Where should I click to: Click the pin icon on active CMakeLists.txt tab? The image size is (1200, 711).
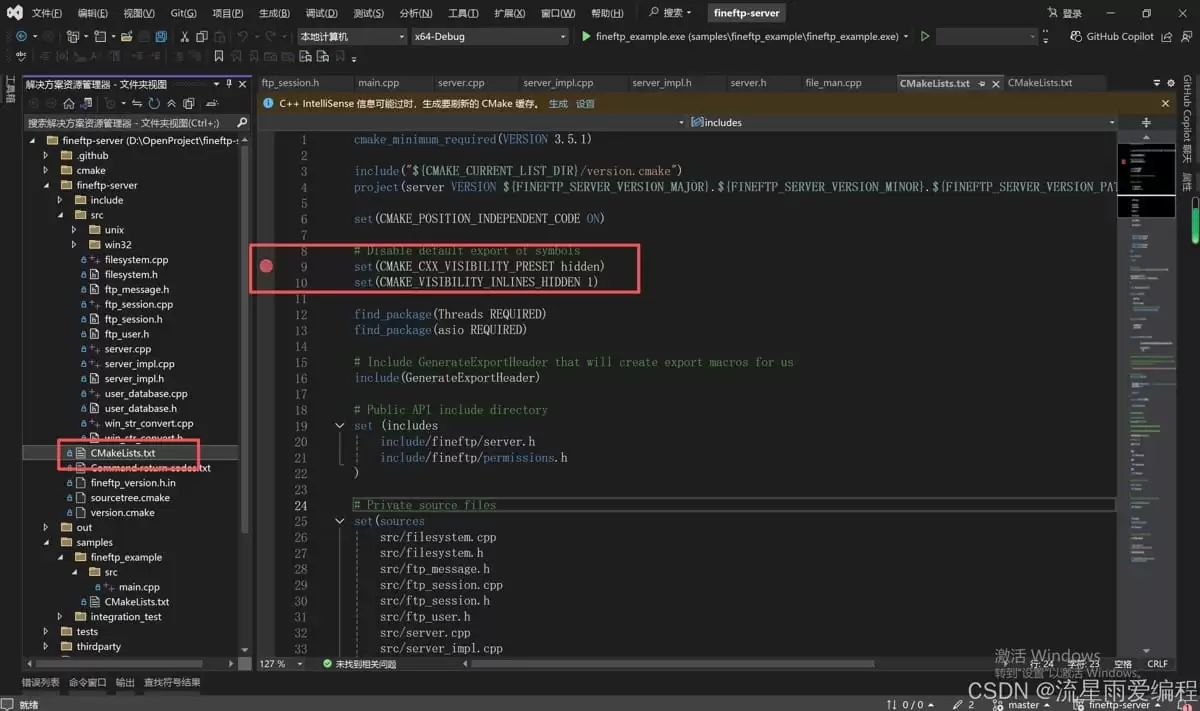[x=982, y=84]
